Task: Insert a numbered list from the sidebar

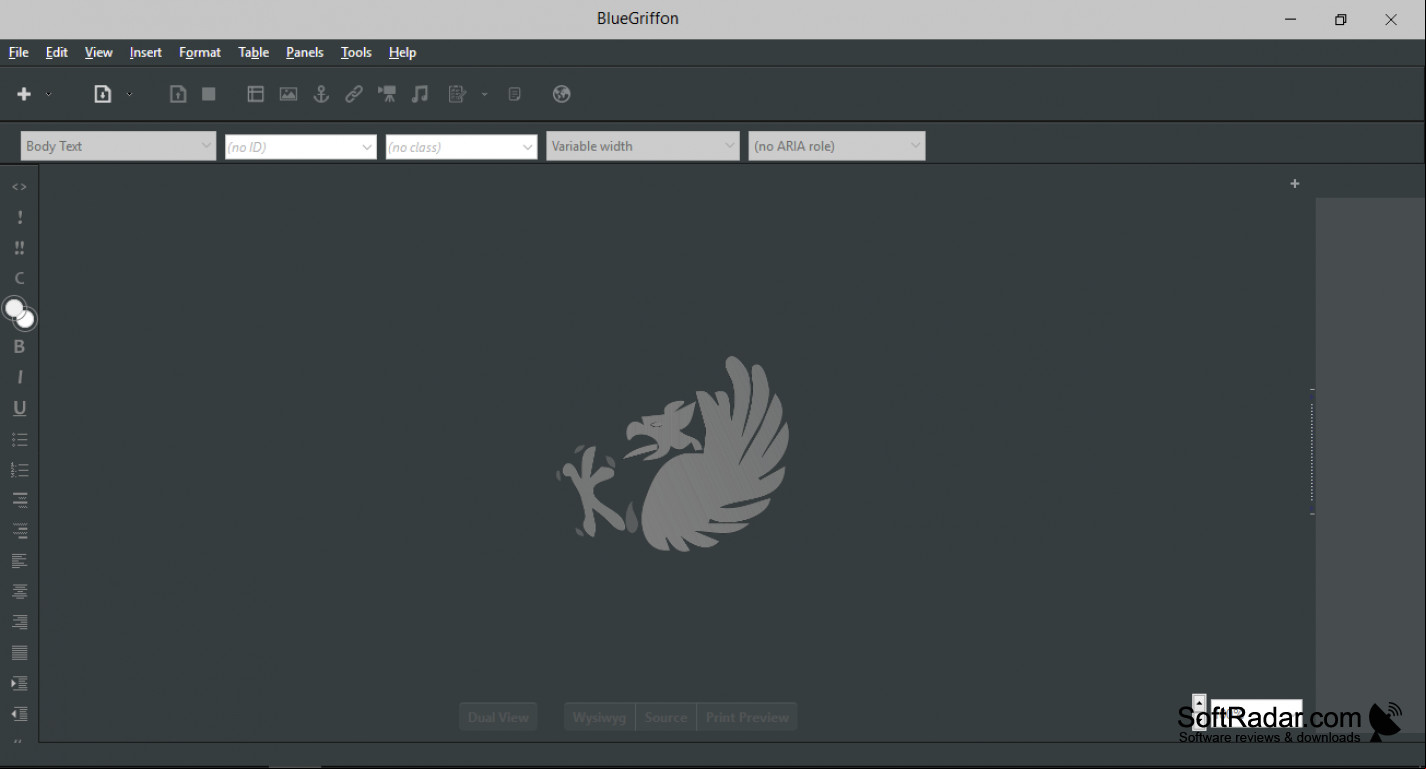Action: pyautogui.click(x=19, y=469)
